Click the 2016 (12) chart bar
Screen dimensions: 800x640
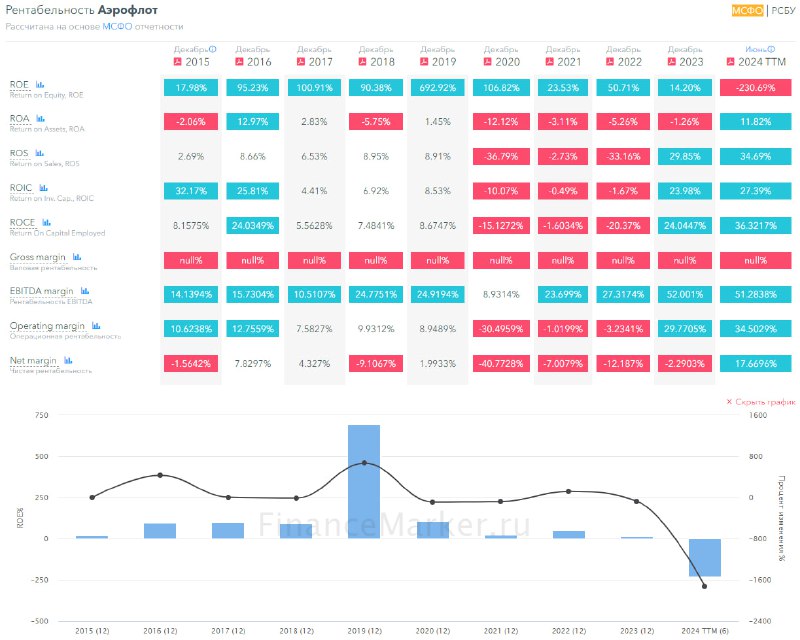[160, 531]
